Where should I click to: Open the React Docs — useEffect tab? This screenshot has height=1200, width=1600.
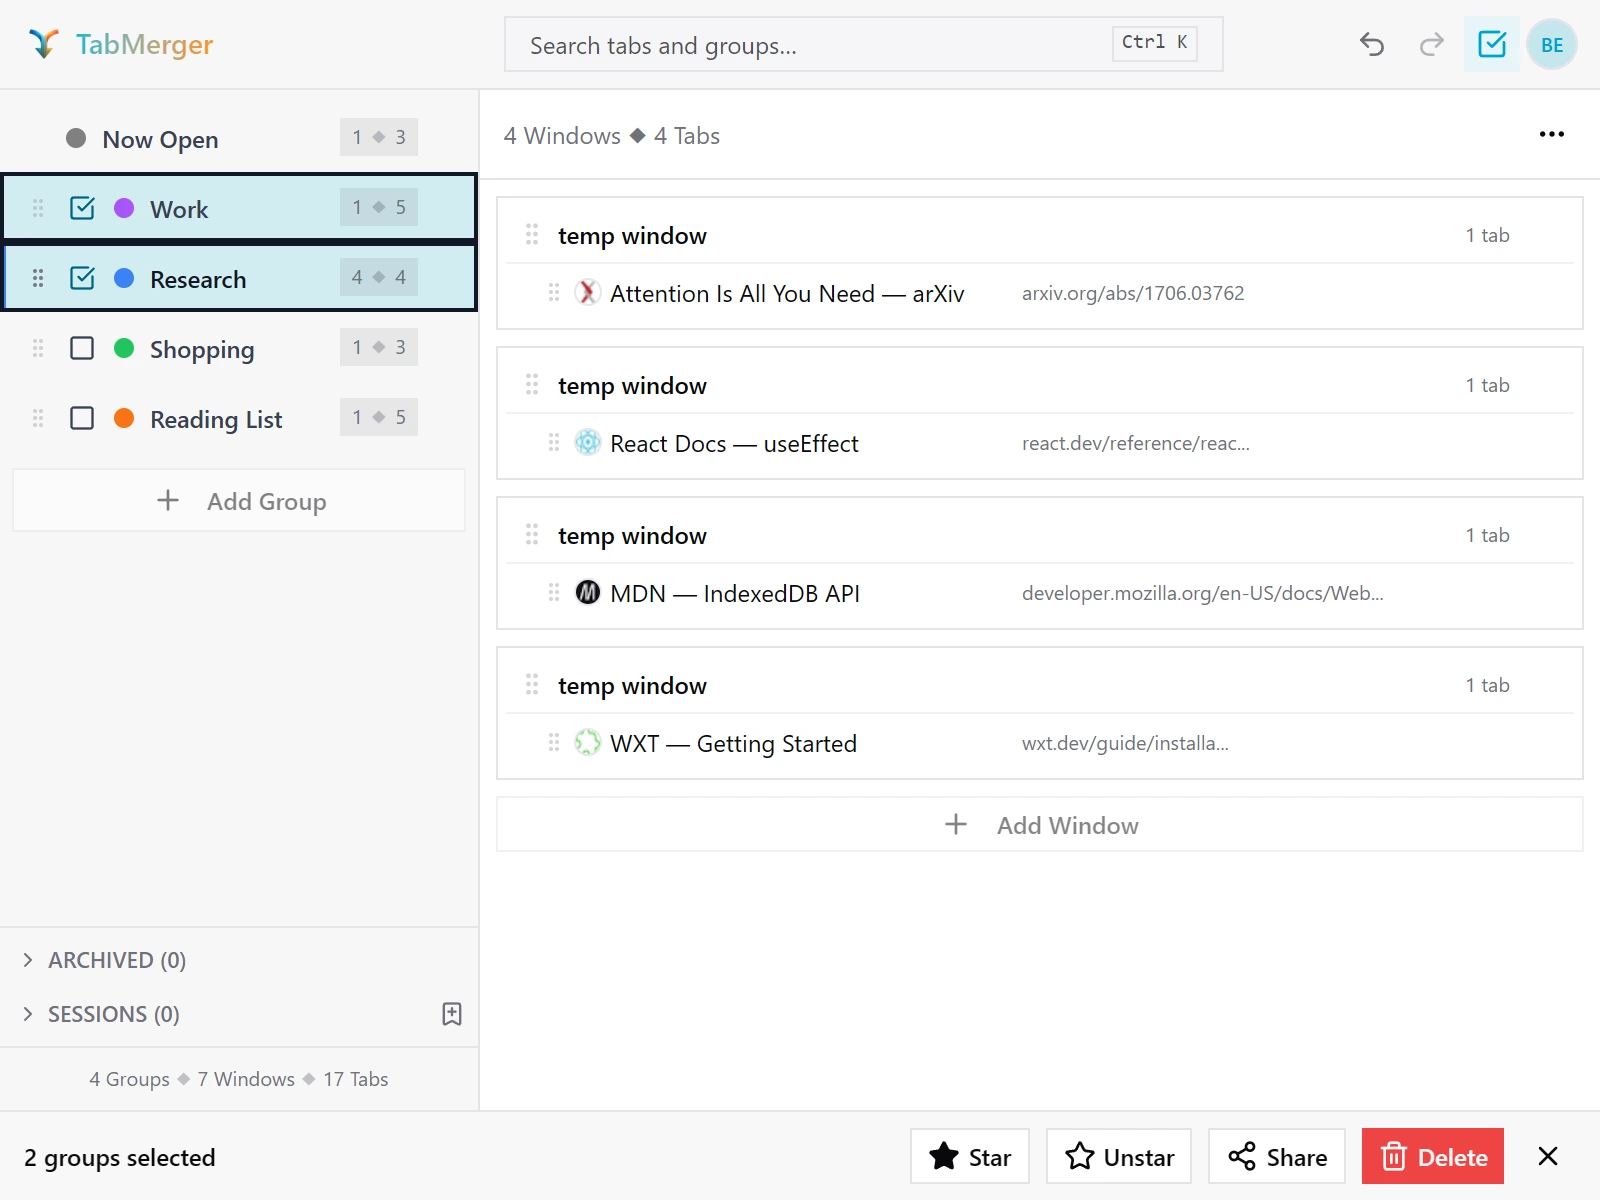(x=734, y=443)
